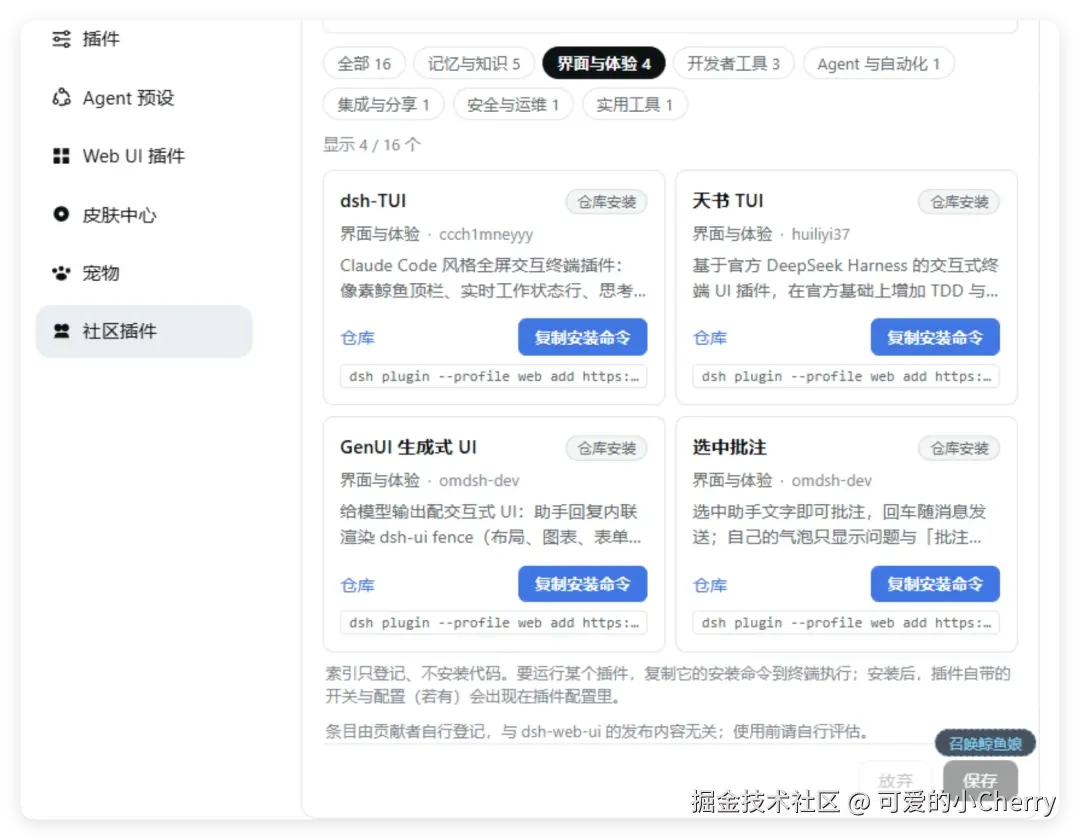Screen dimensions: 1080x840
Task: Click the dsh-TUI card title
Action: click(373, 201)
